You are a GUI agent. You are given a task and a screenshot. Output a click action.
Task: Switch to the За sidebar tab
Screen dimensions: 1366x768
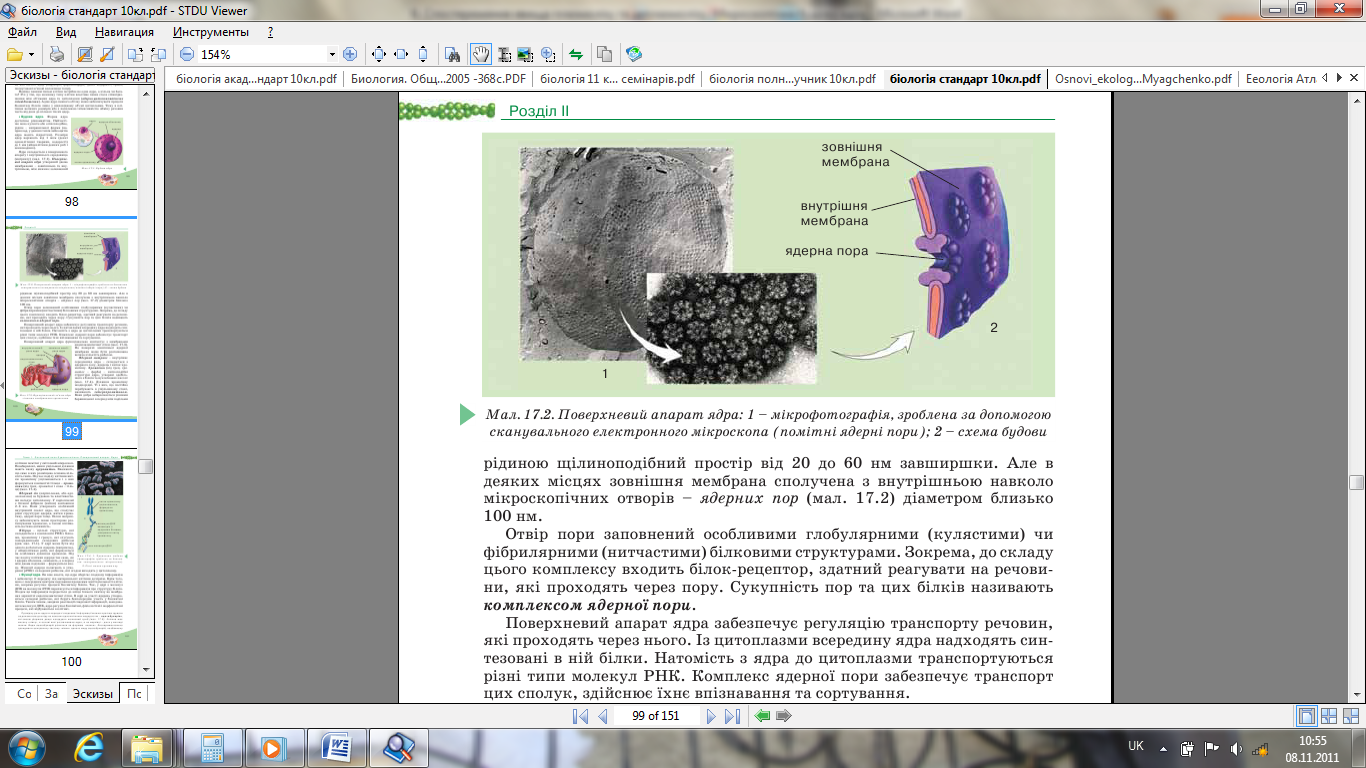(51, 693)
